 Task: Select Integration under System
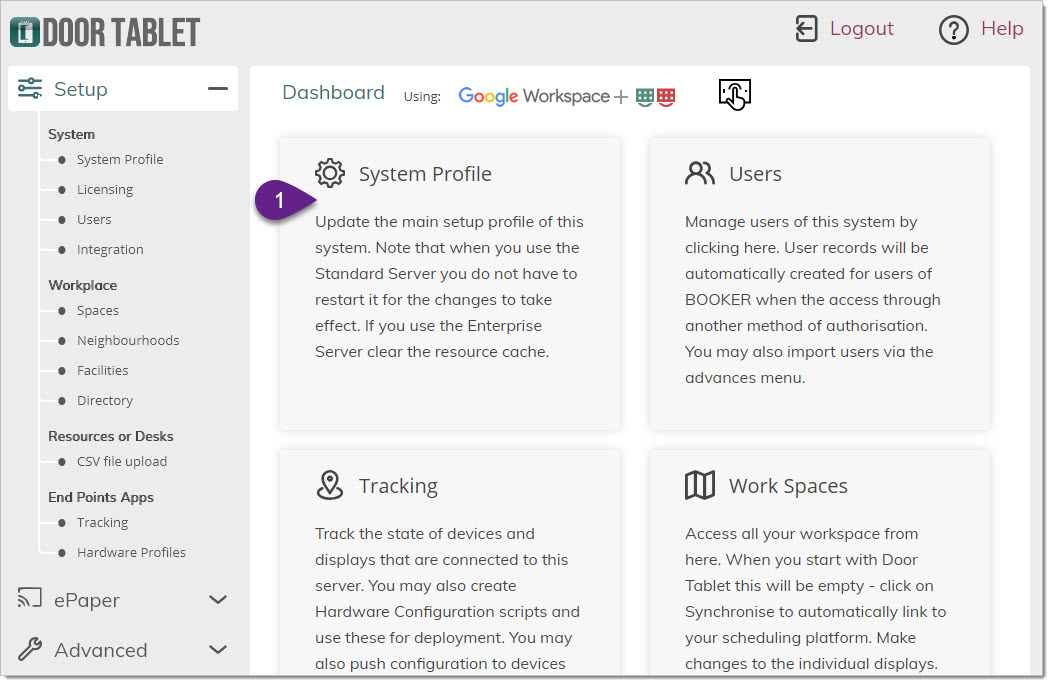pyautogui.click(x=110, y=249)
